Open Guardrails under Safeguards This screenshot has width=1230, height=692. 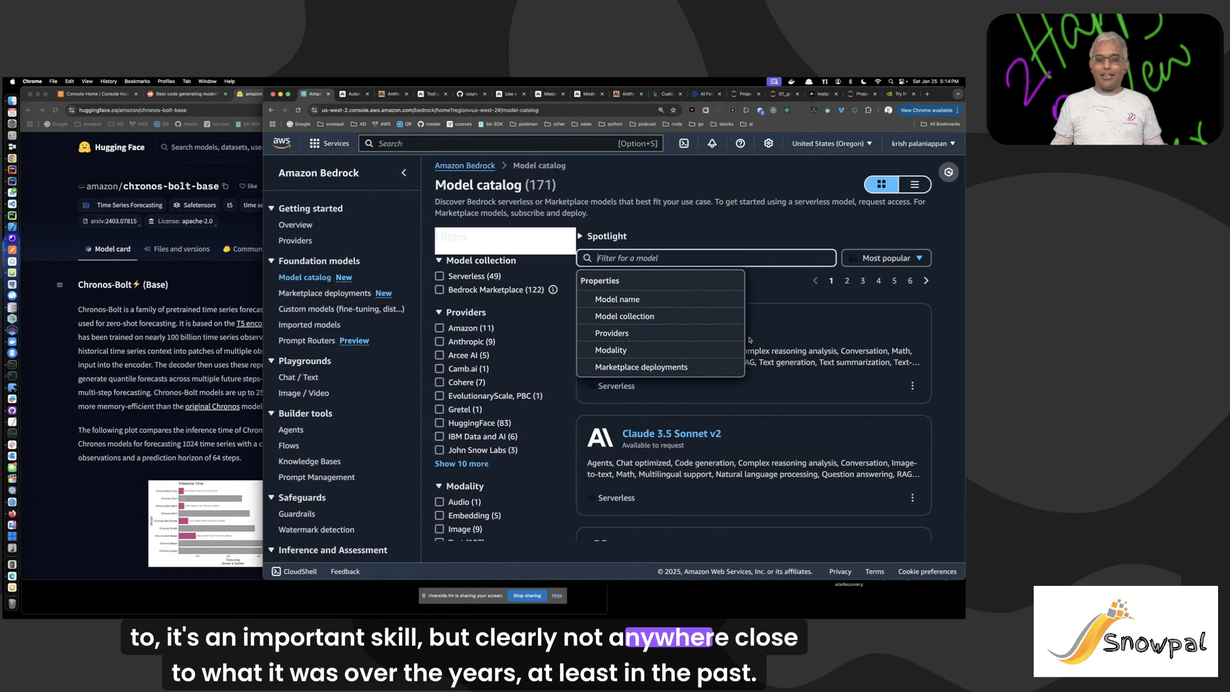(296, 514)
